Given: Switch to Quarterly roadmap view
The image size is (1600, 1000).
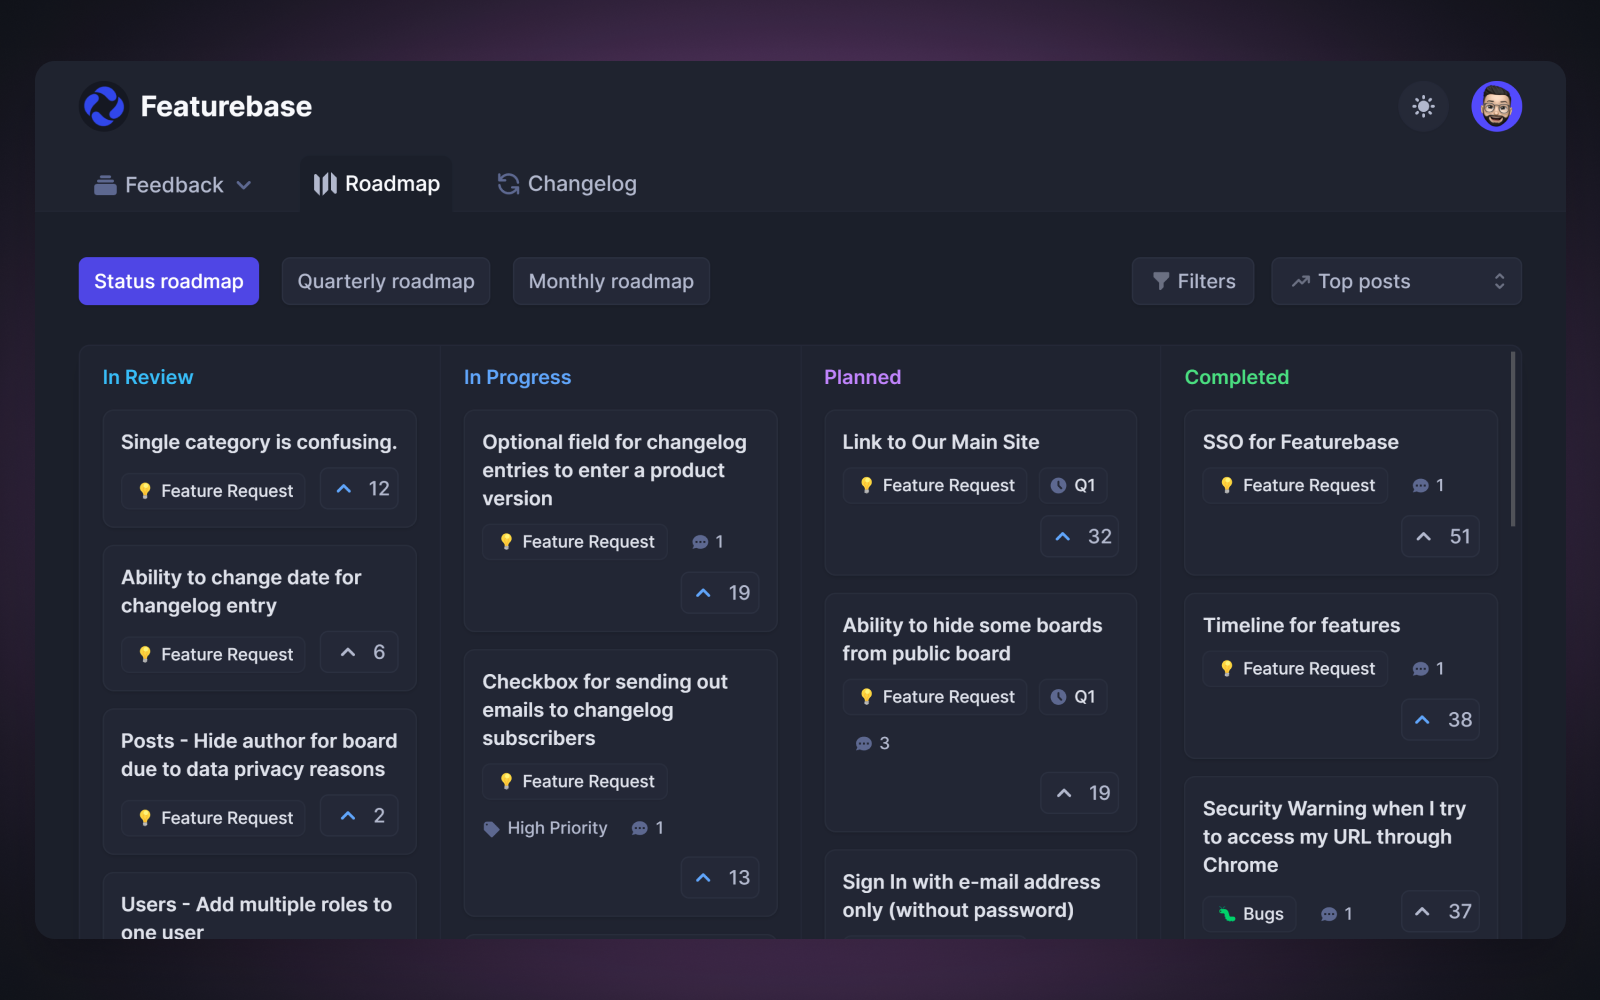Looking at the screenshot, I should point(386,281).
